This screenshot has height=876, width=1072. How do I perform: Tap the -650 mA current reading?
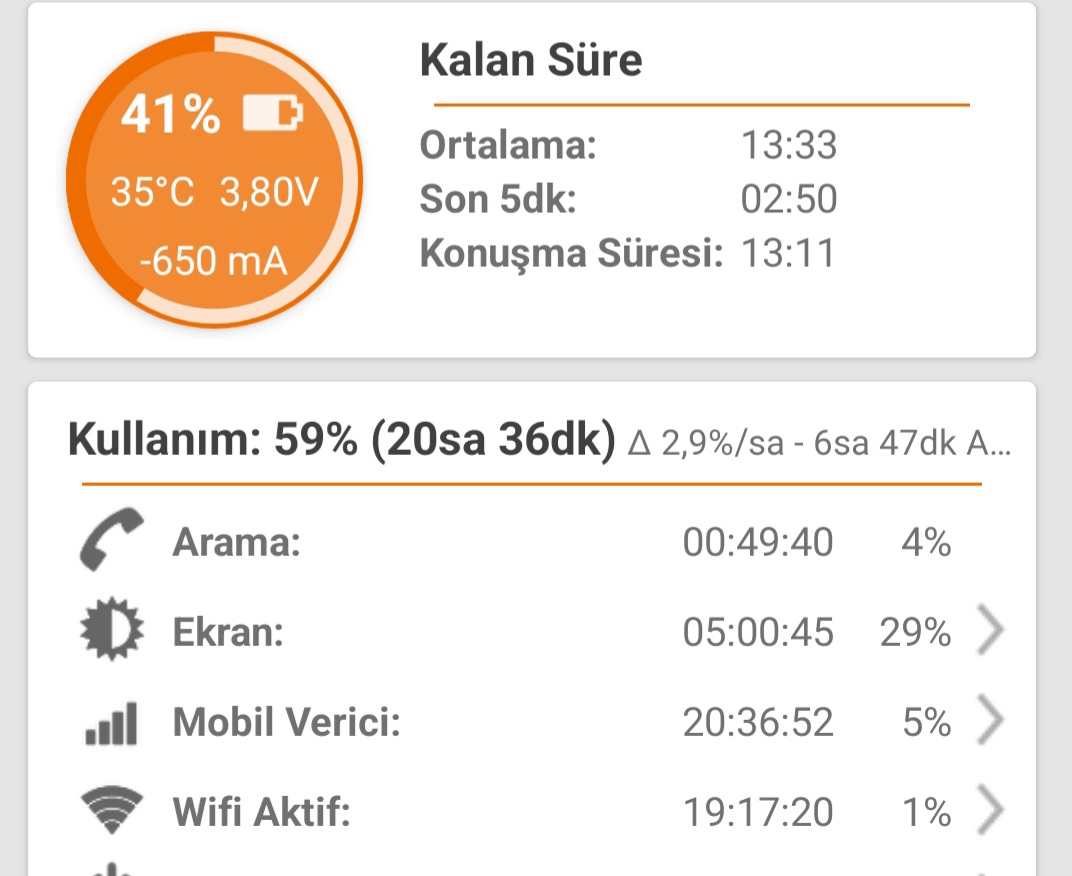coord(213,261)
